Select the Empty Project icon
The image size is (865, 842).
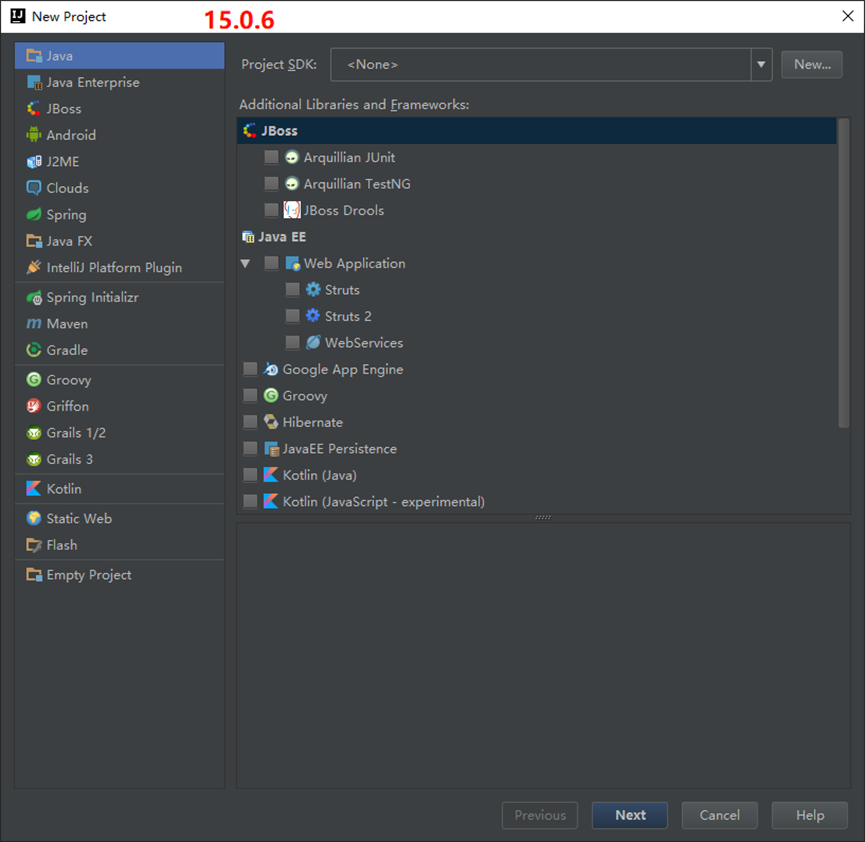click(x=34, y=575)
